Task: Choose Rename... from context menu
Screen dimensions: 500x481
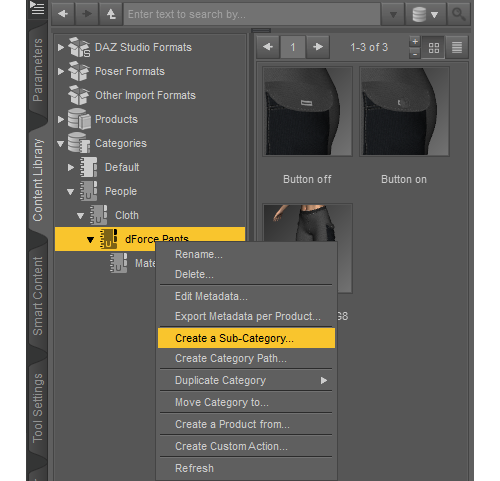Action: (x=247, y=255)
